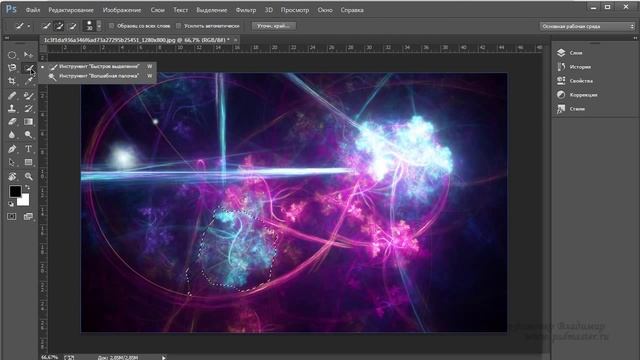The width and height of the screenshot is (640, 360).
Task: Open the 3D menu
Action: pyautogui.click(x=269, y=10)
